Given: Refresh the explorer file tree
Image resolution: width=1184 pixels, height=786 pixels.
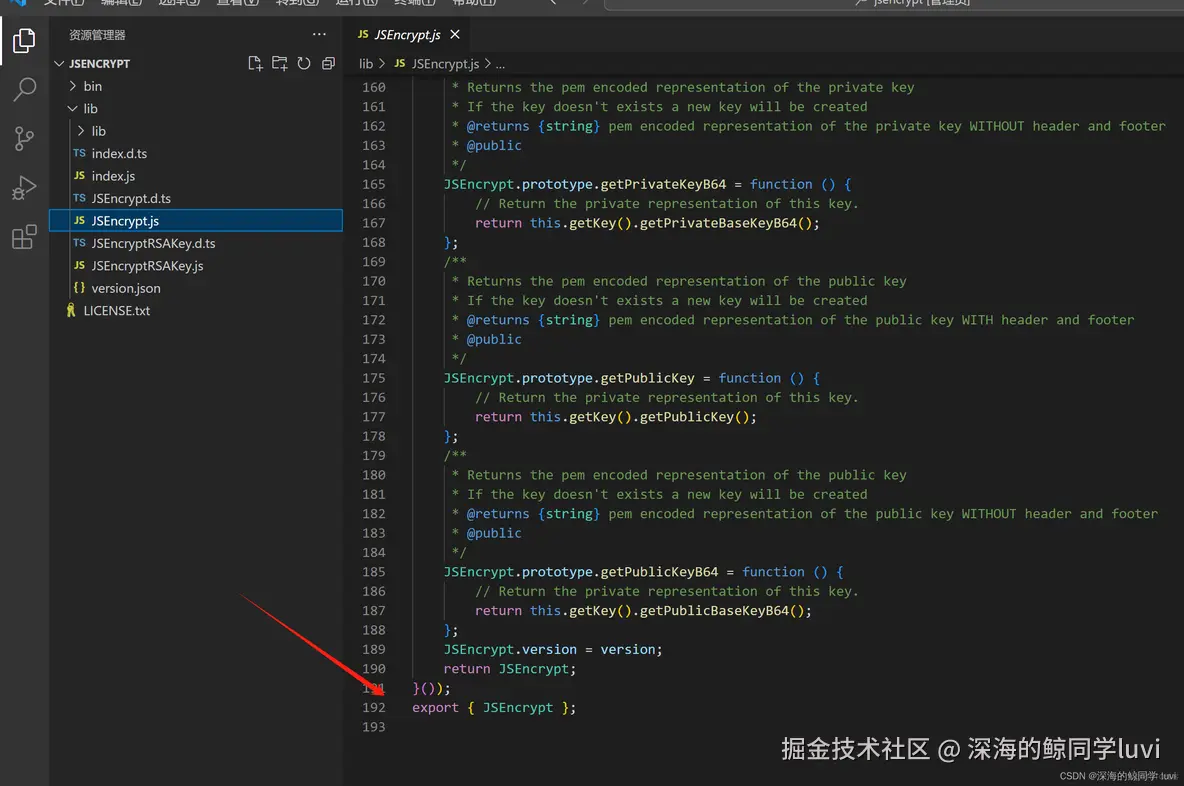Looking at the screenshot, I should coord(304,63).
